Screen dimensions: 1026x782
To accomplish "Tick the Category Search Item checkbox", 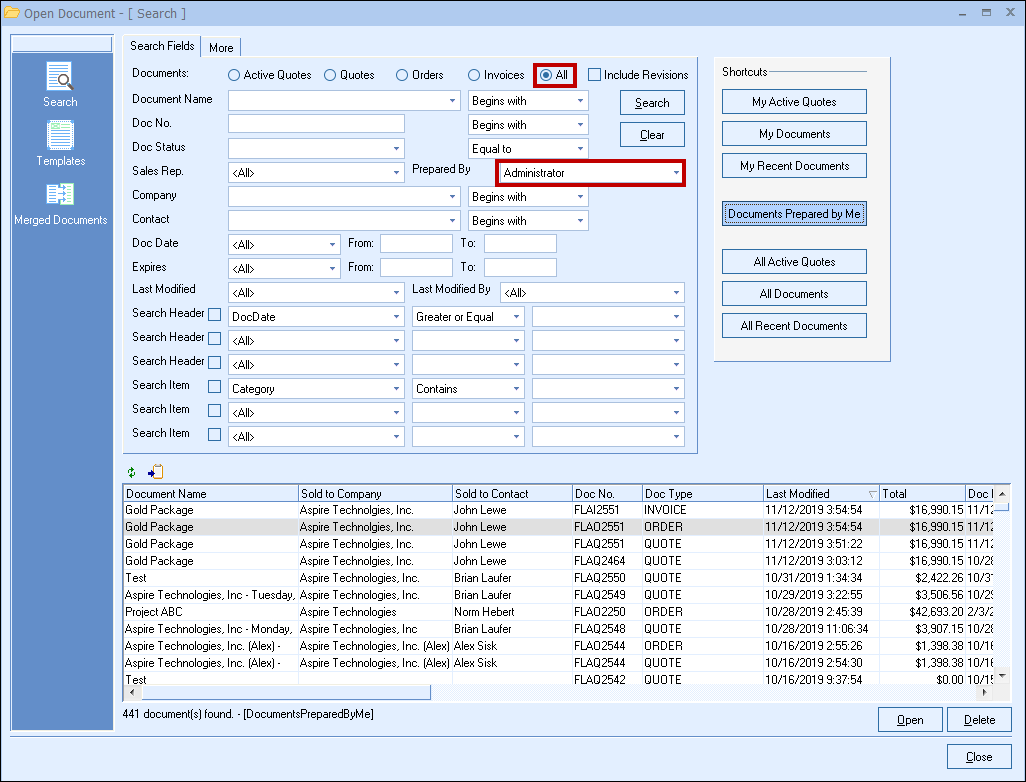I will pos(214,388).
